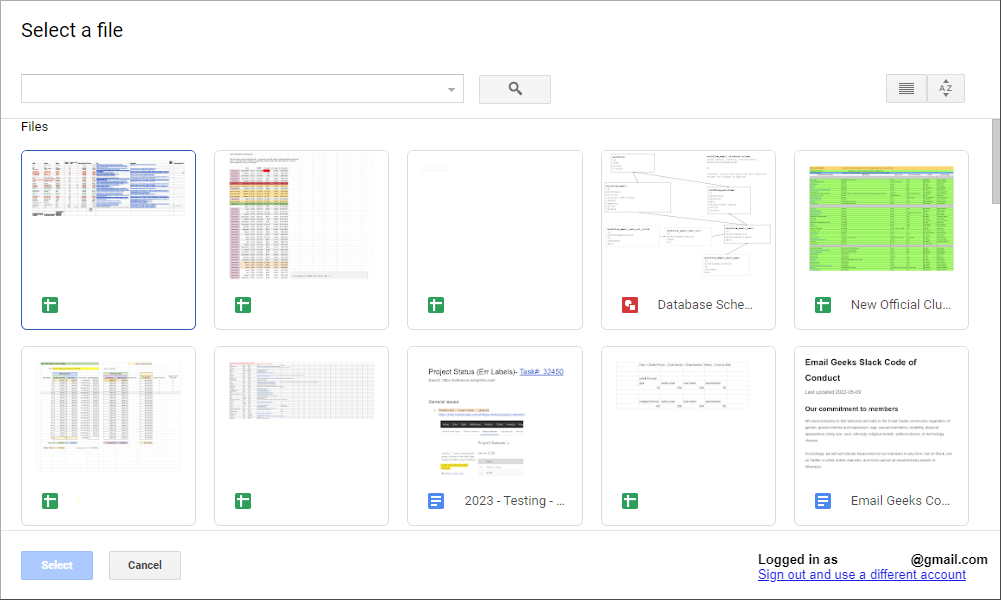The height and width of the screenshot is (600, 1001).
Task: Expand the search box dropdown arrow
Action: click(451, 89)
